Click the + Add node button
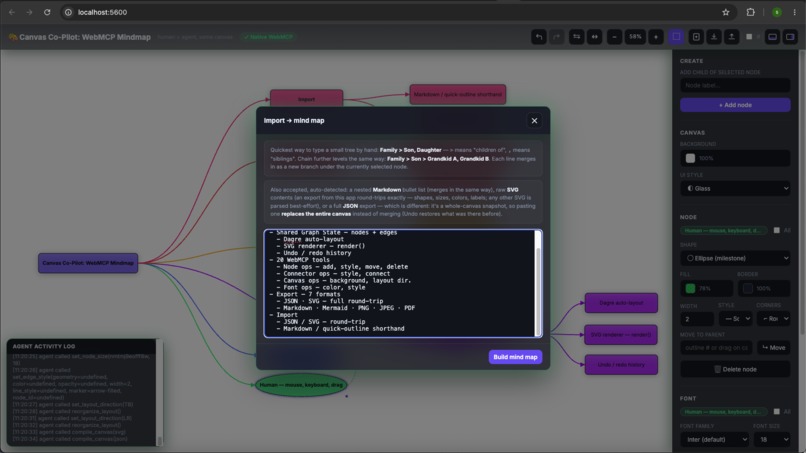This screenshot has width=806, height=453. (735, 105)
